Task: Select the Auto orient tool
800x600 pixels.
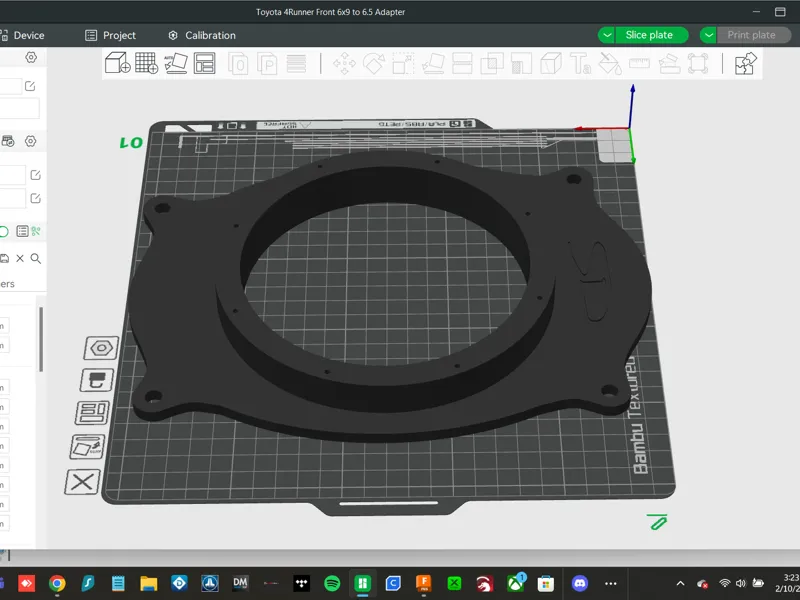Action: point(176,63)
